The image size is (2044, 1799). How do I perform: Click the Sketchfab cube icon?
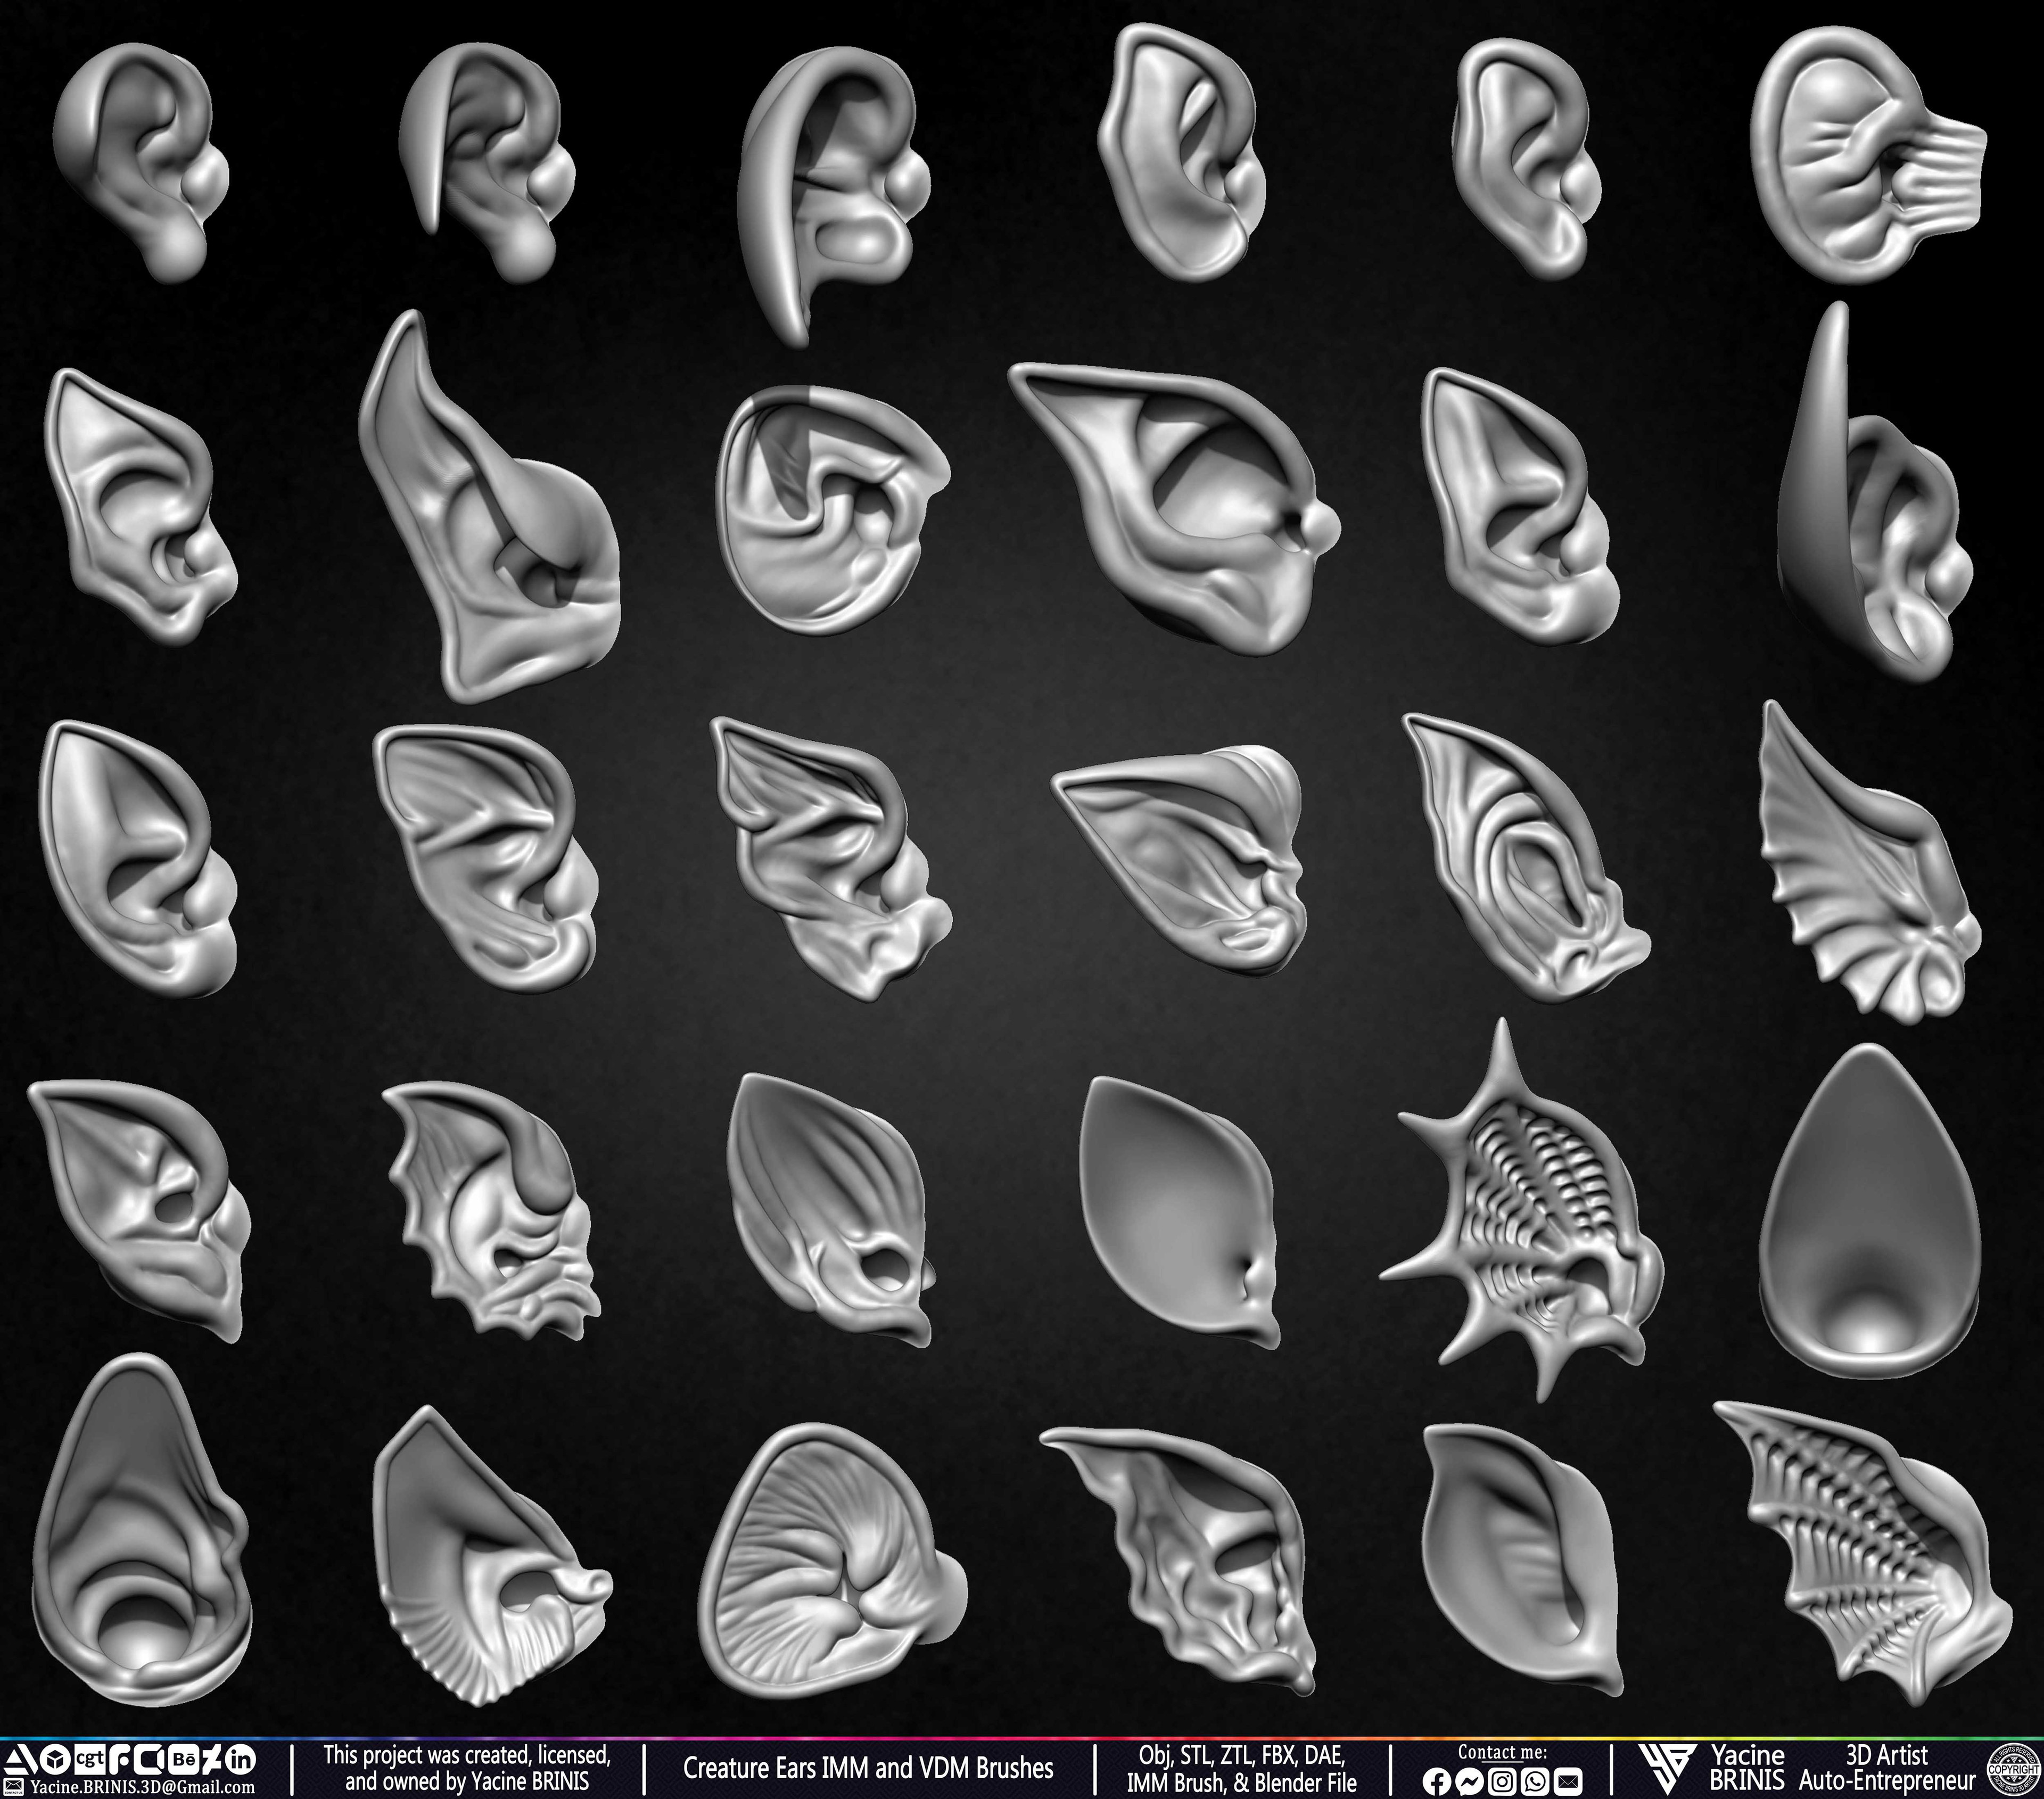pos(55,1759)
